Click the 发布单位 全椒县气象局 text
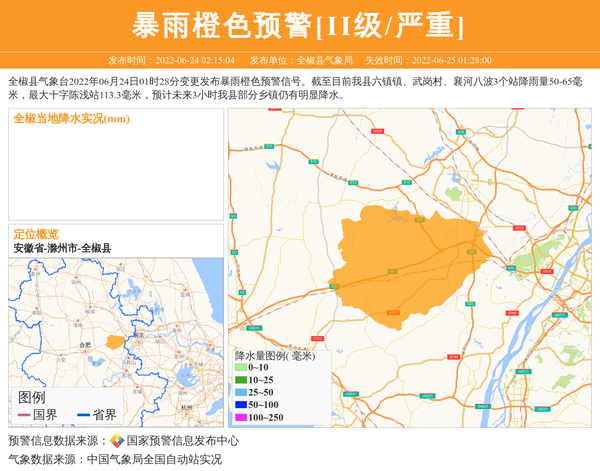The height and width of the screenshot is (471, 600). (301, 60)
